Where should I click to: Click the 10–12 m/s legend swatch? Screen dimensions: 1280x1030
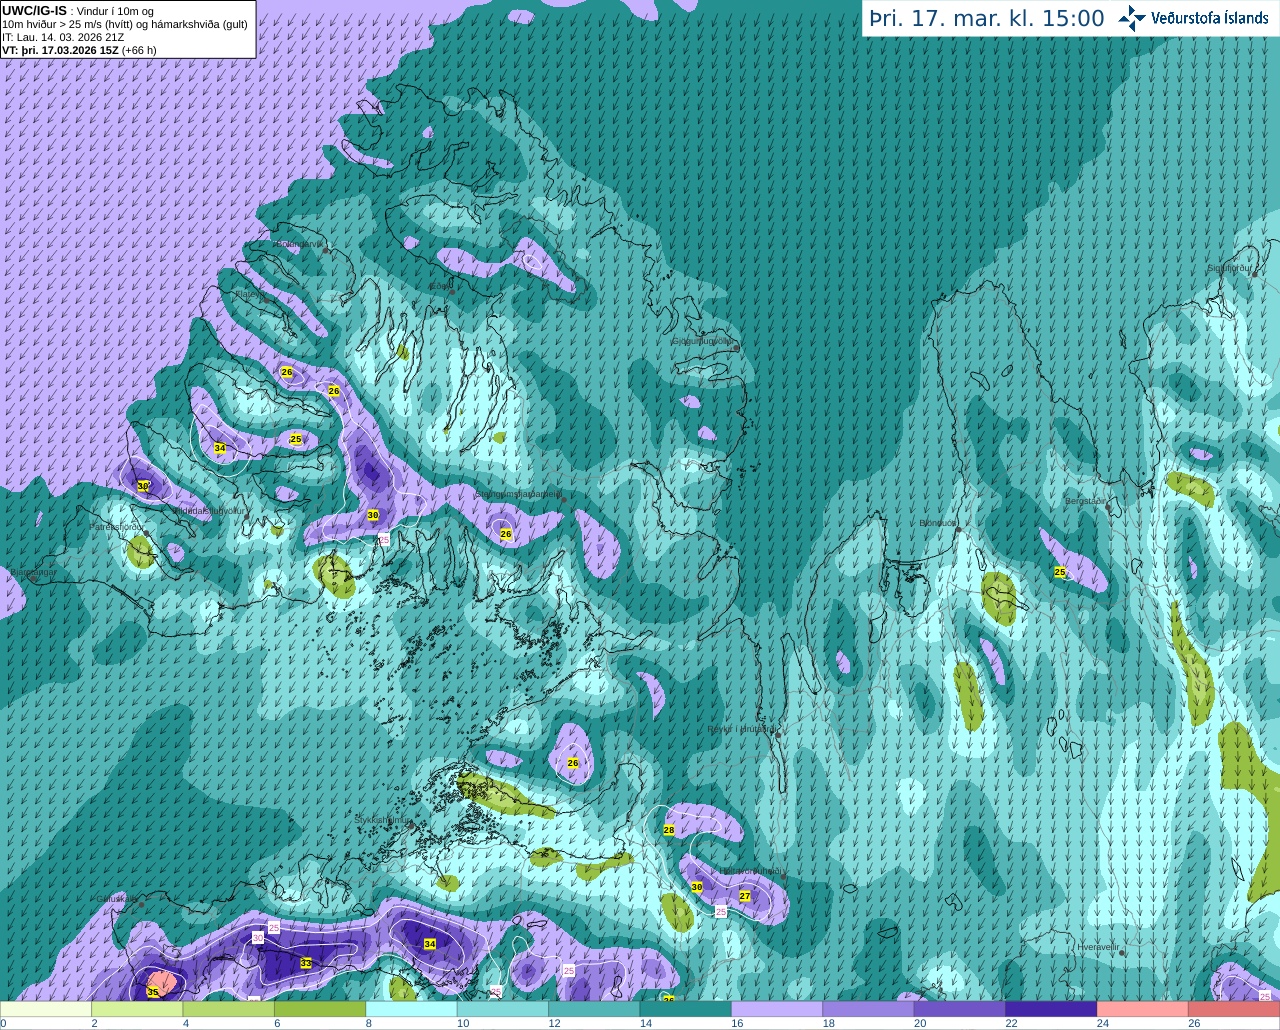coord(503,1009)
